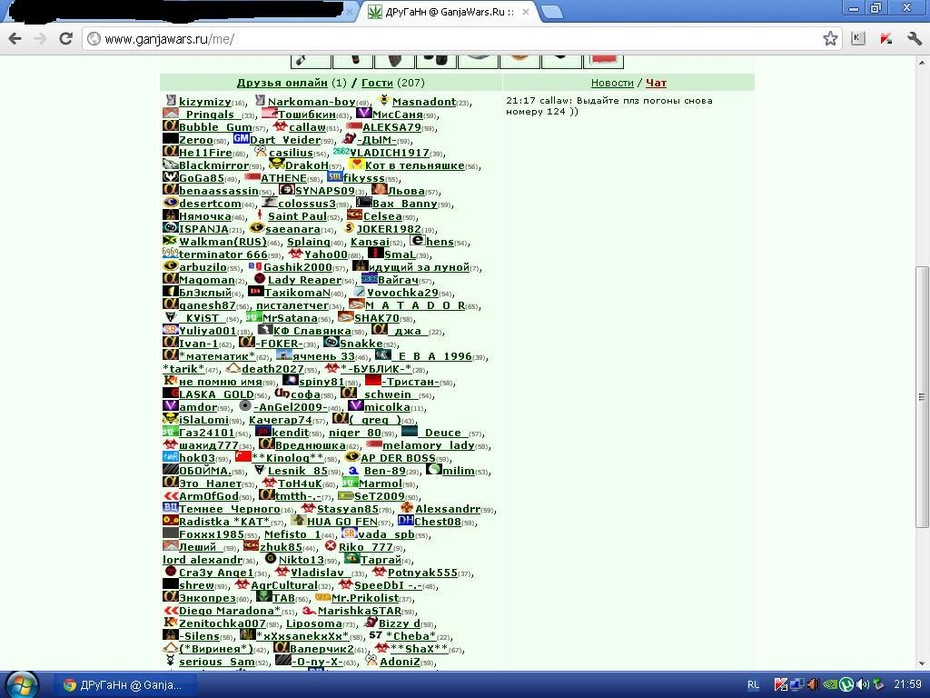Open the Новости link
This screenshot has width=930, height=698.
[612, 82]
